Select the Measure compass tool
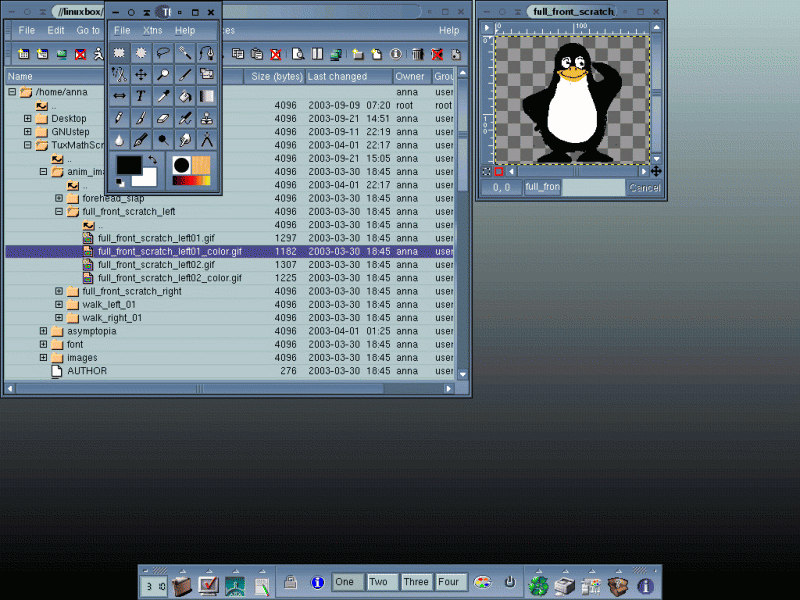The width and height of the screenshot is (800, 600). [x=207, y=139]
